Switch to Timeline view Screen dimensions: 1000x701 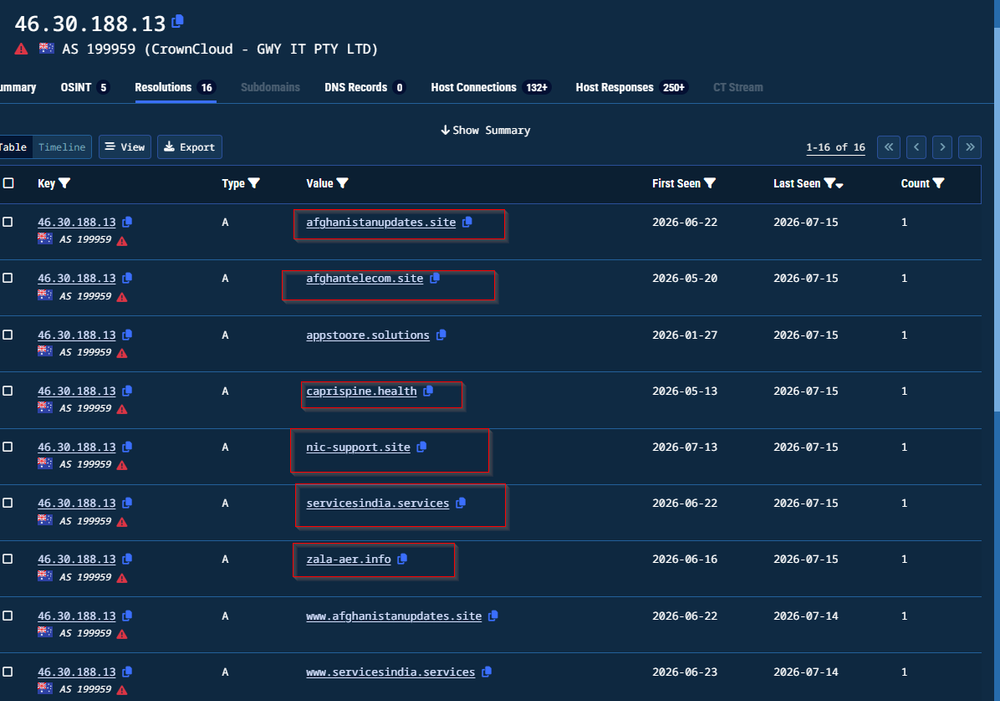(x=62, y=147)
